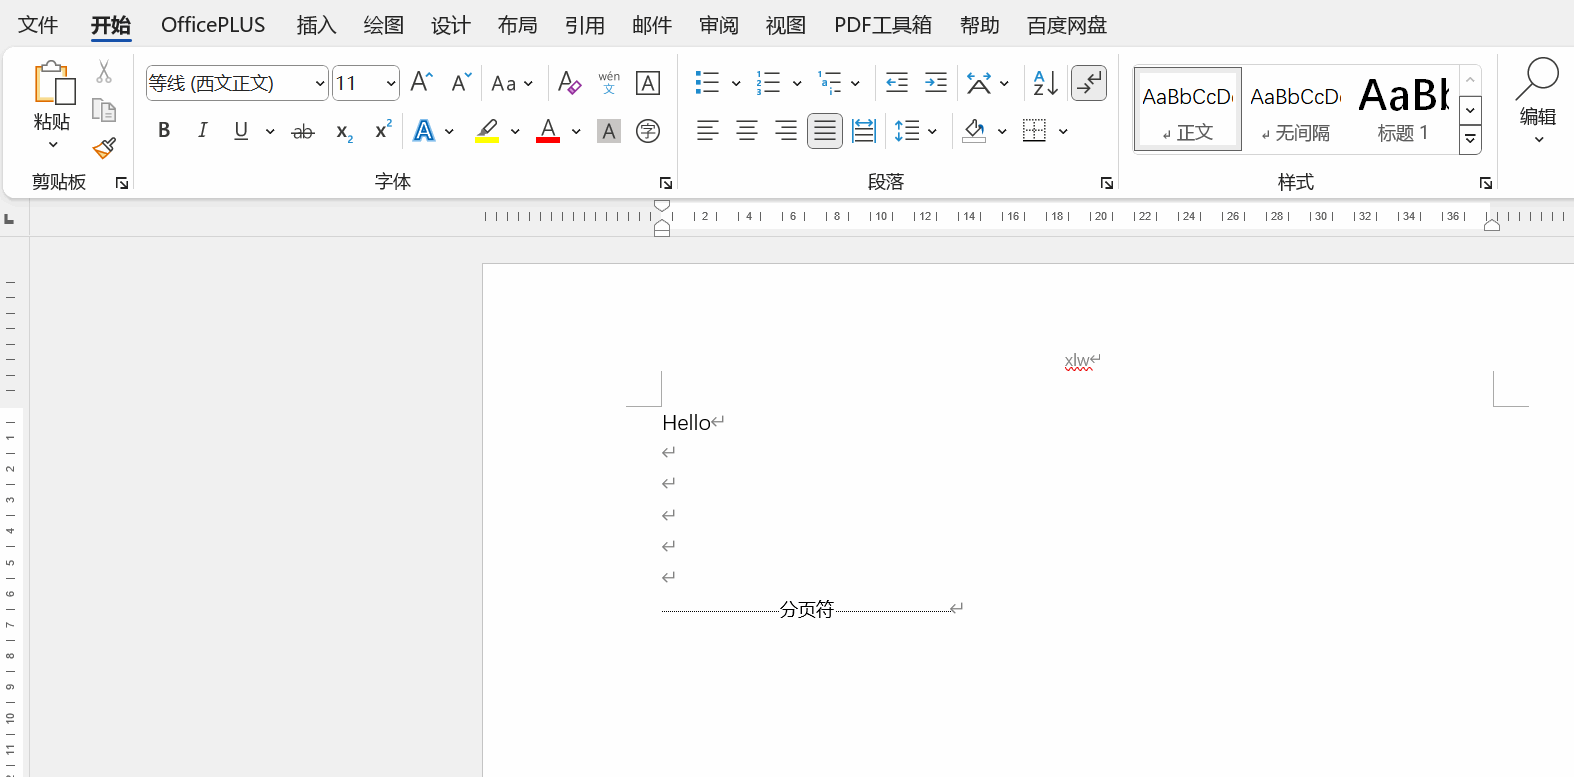Apply the yellow text highlight color
Viewport: 1574px width, 777px height.
coord(487,131)
